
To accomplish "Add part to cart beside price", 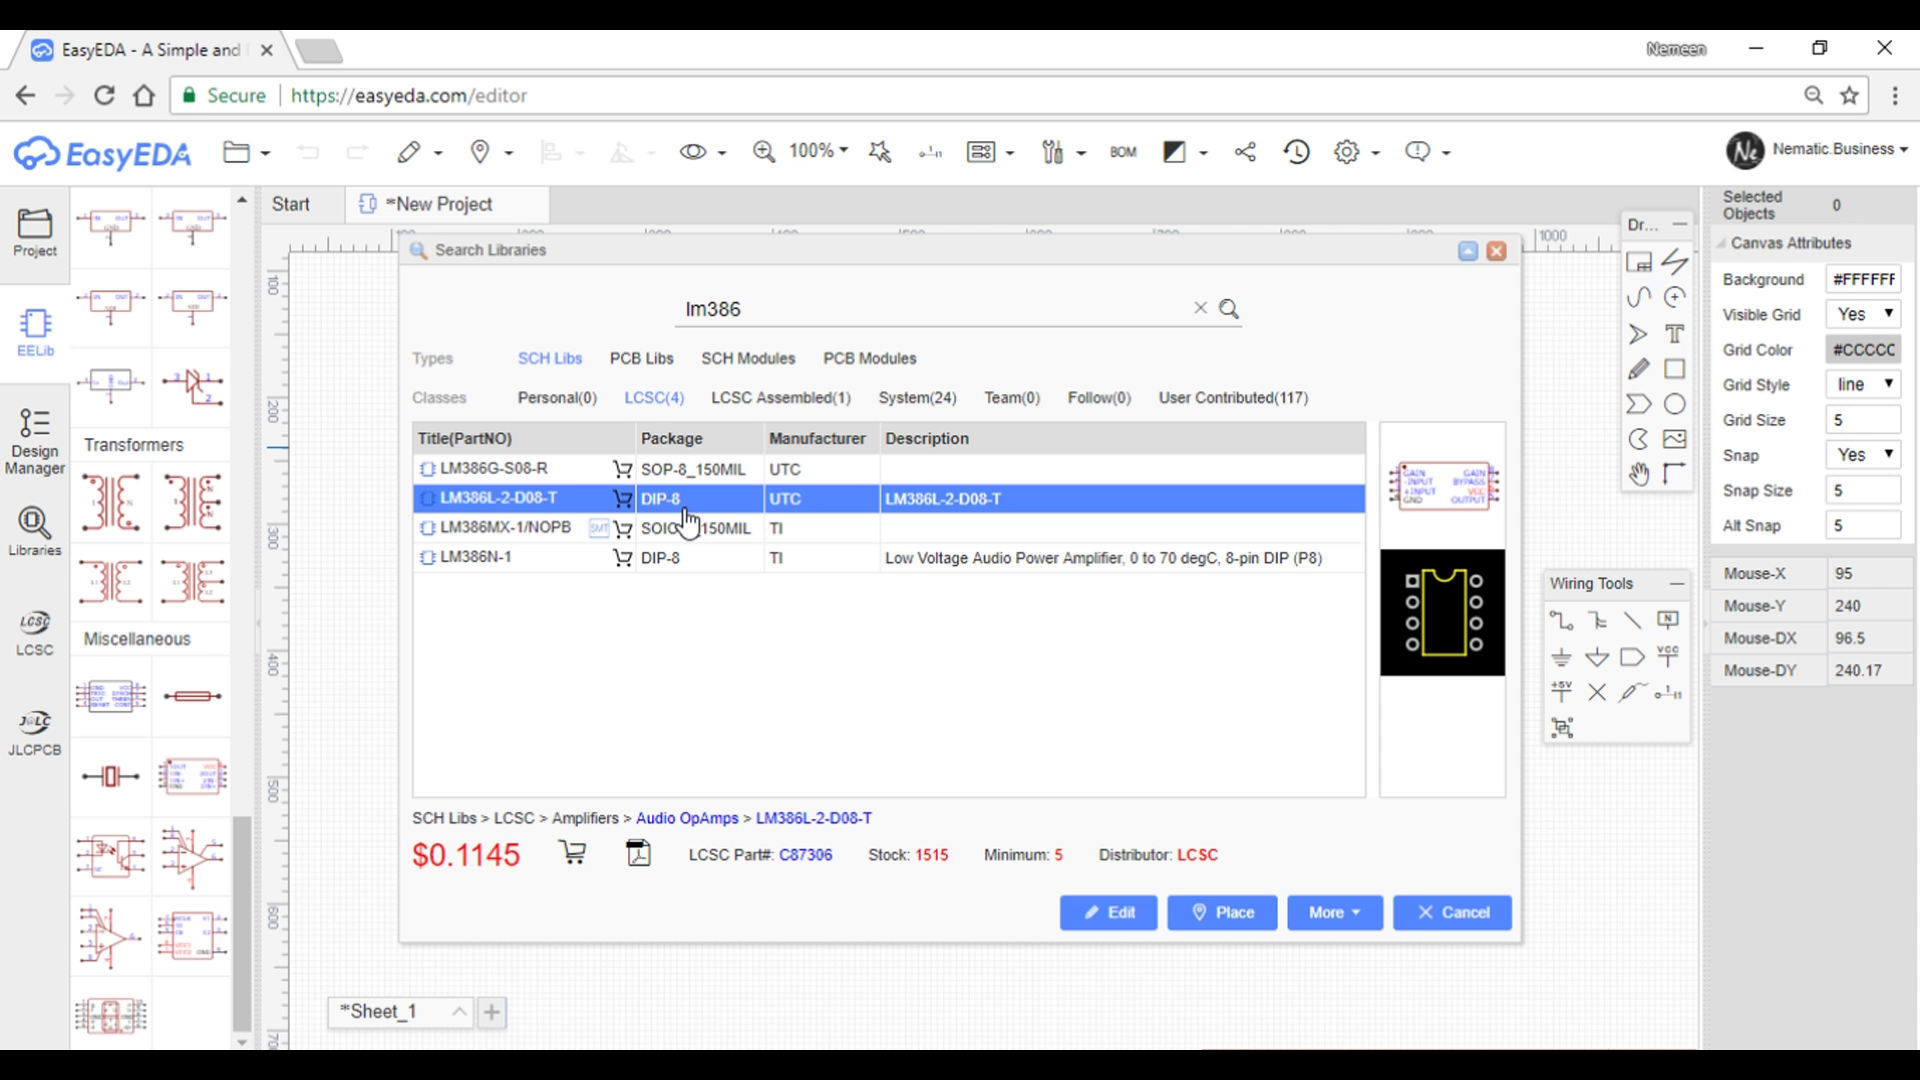I will coord(573,853).
